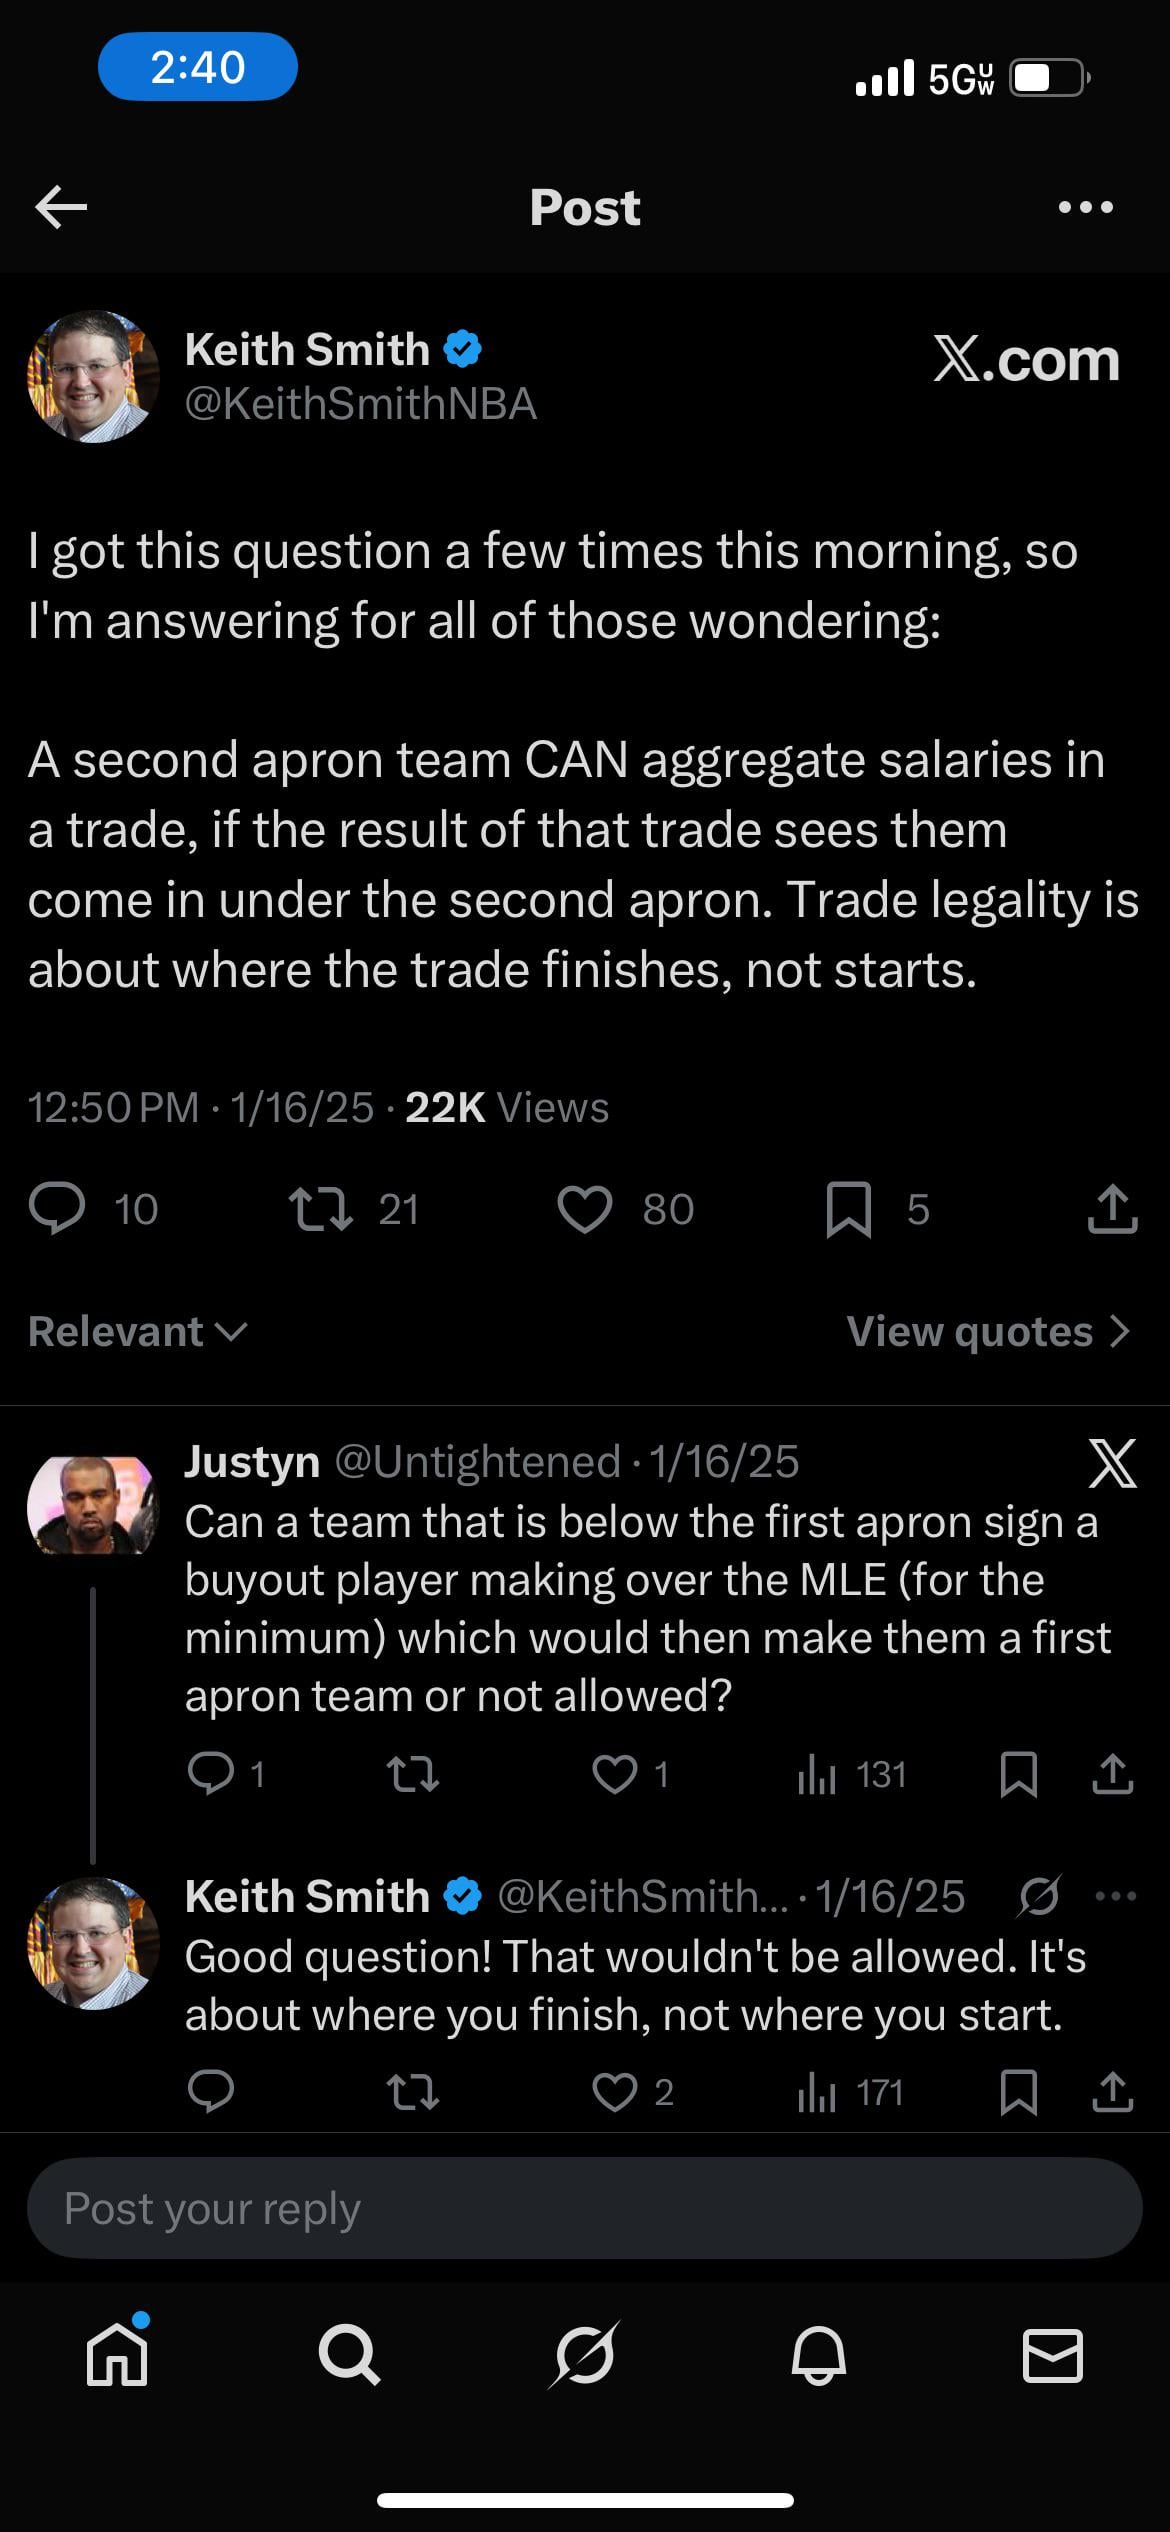Type in the Post your reply field
Image resolution: width=1170 pixels, height=2532 pixels.
585,2208
